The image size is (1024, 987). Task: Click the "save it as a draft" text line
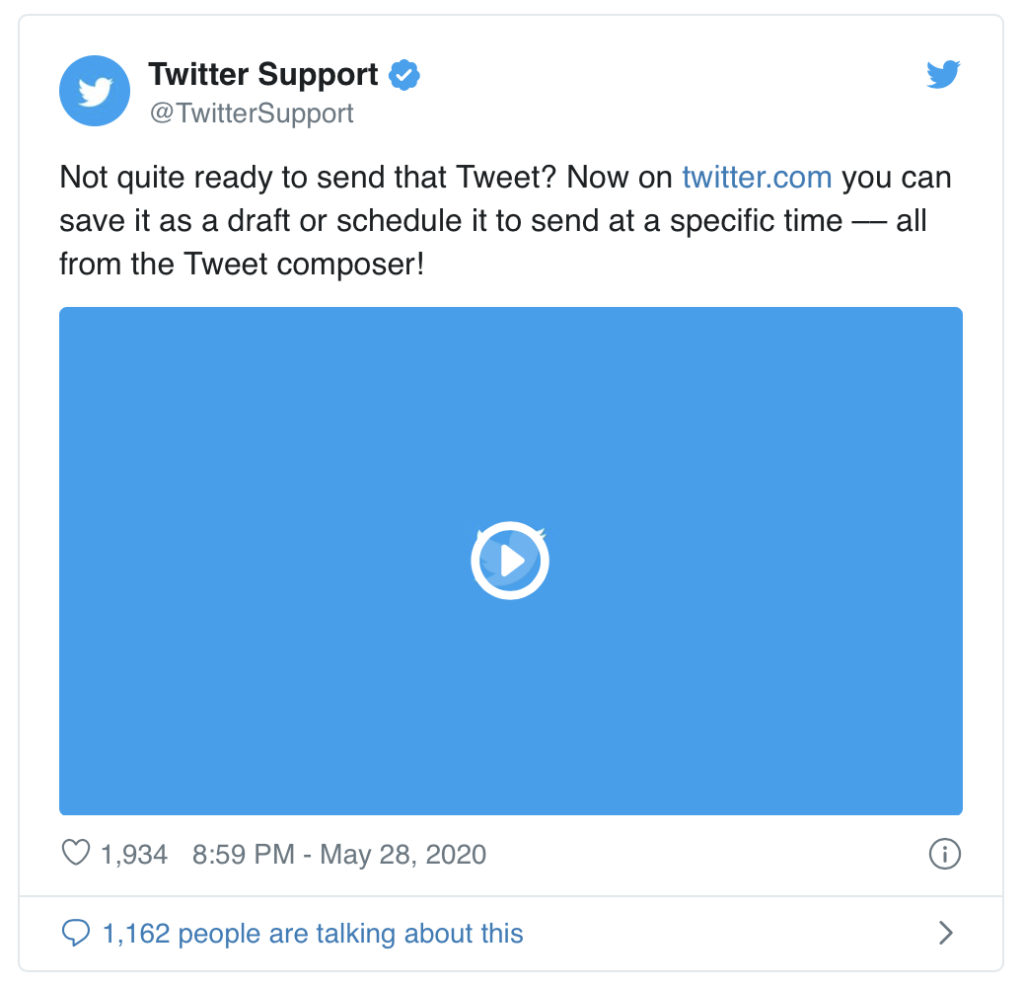[x=493, y=221]
